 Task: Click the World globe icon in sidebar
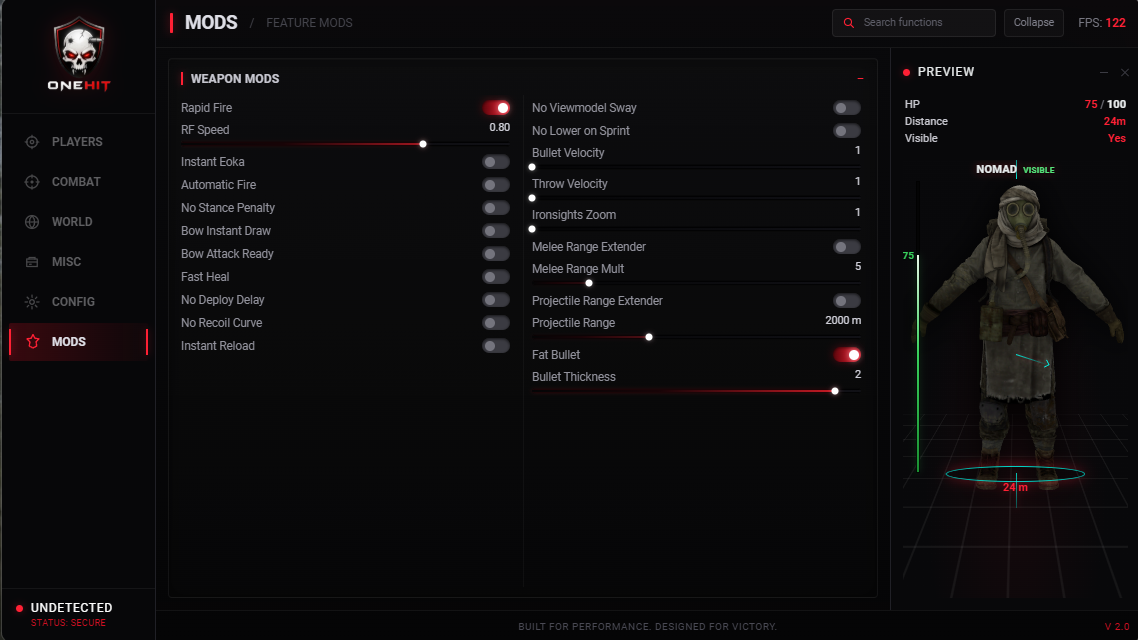[32, 221]
